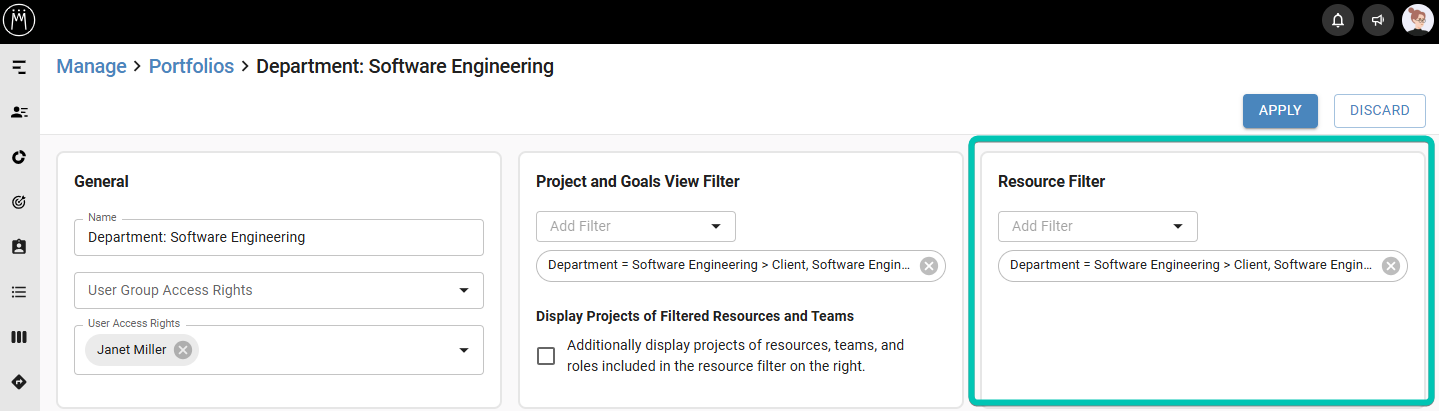The image size is (1439, 411).
Task: Expand User Group Access Rights dropdown
Action: (x=279, y=290)
